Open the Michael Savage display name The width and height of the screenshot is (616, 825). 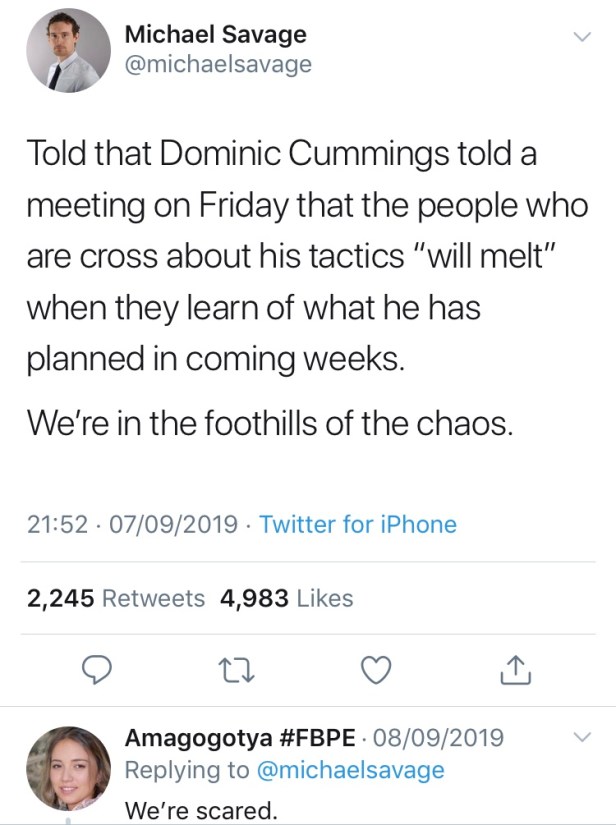(215, 34)
